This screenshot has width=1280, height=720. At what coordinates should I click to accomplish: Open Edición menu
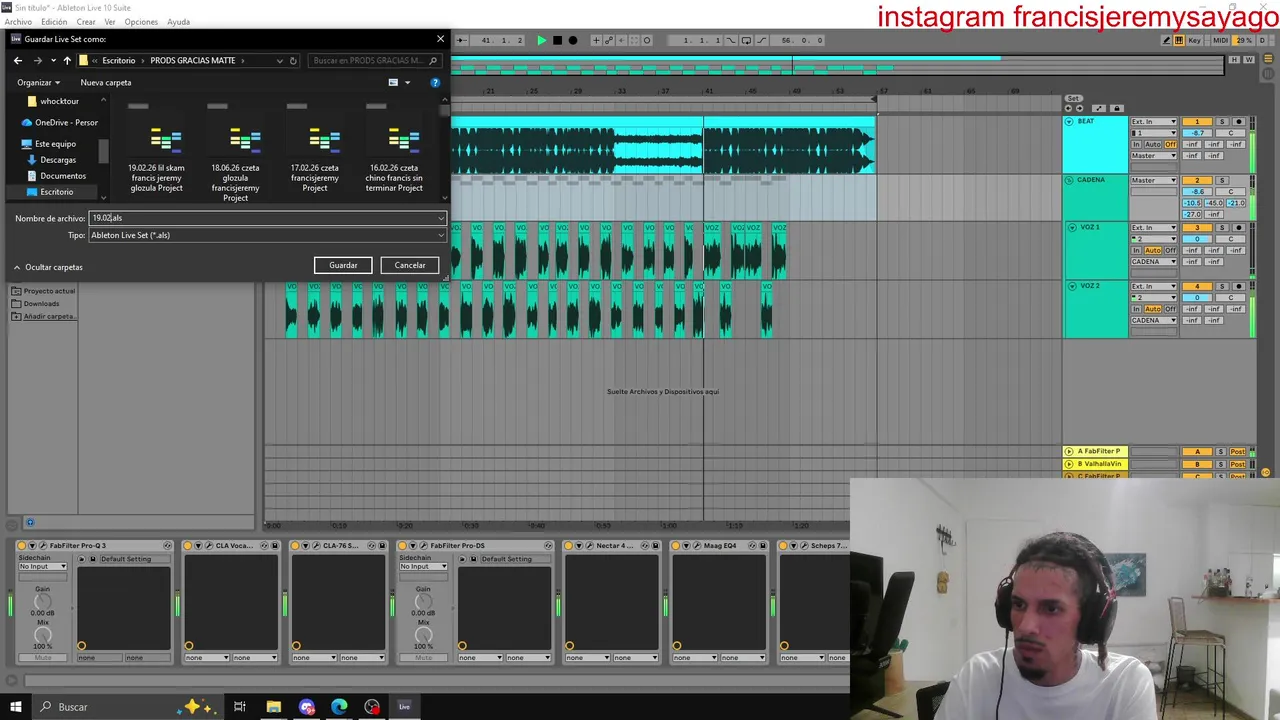point(54,22)
